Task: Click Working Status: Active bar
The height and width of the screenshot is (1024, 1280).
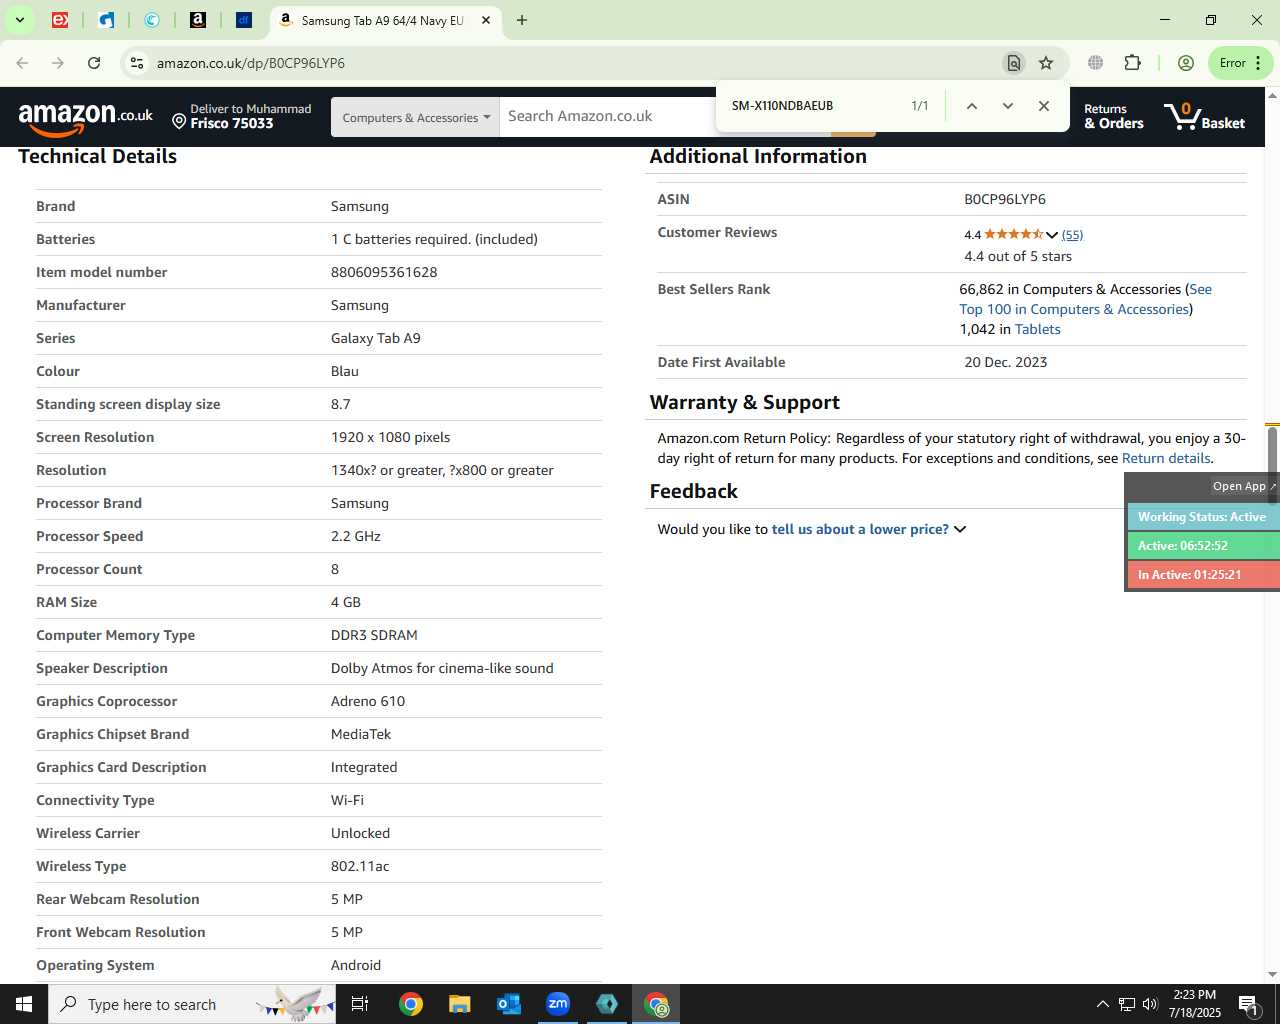Action: click(1203, 517)
